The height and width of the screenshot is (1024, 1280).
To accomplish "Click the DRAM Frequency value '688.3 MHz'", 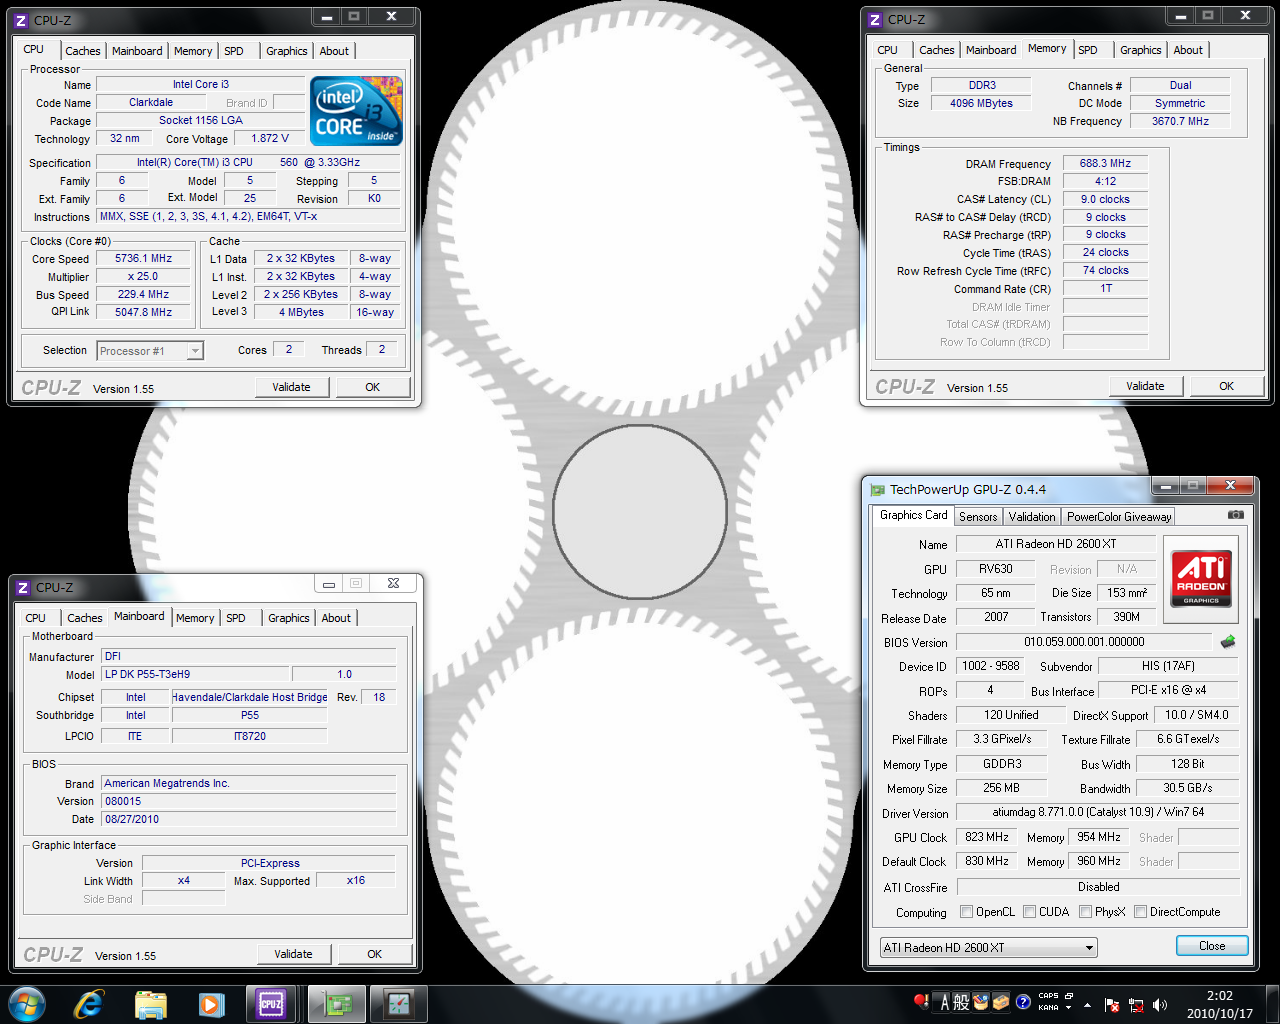I will [1105, 163].
